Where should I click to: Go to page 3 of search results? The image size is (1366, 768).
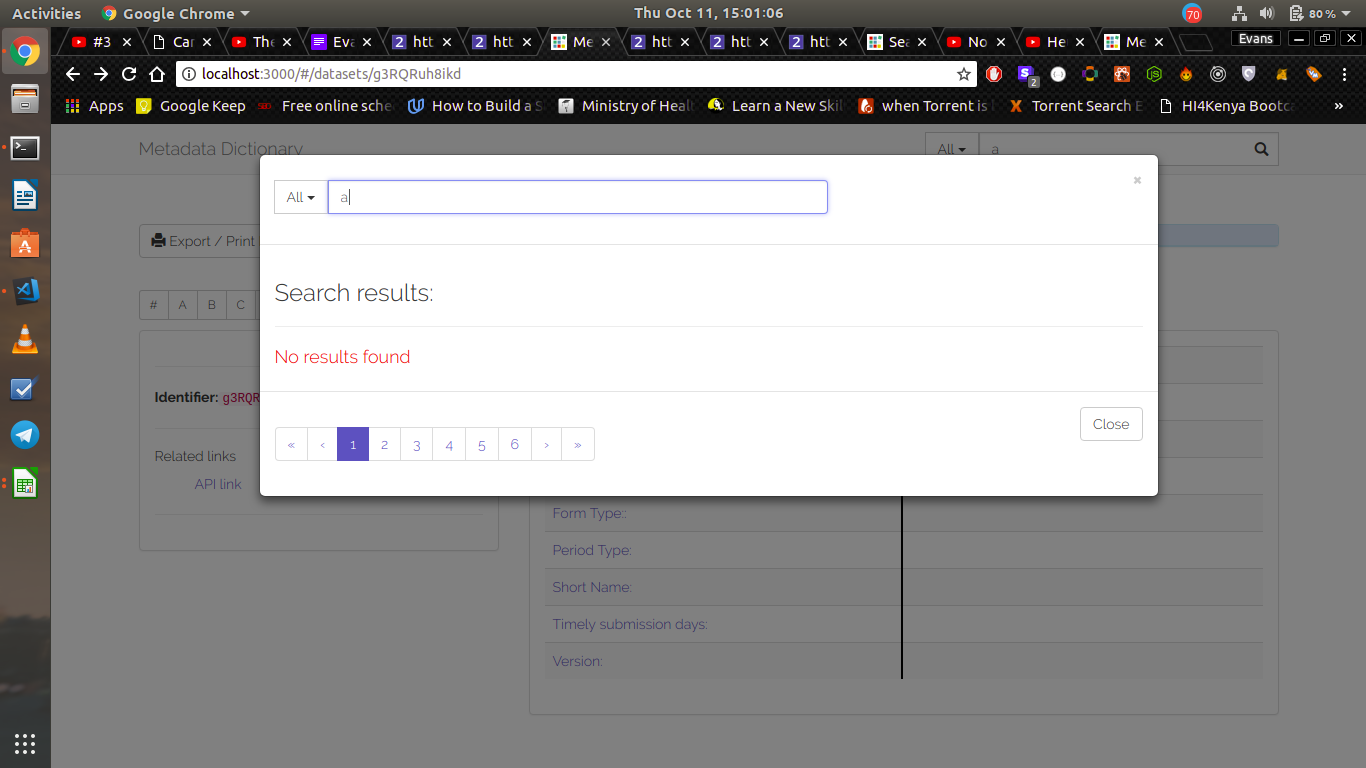pyautogui.click(x=416, y=444)
